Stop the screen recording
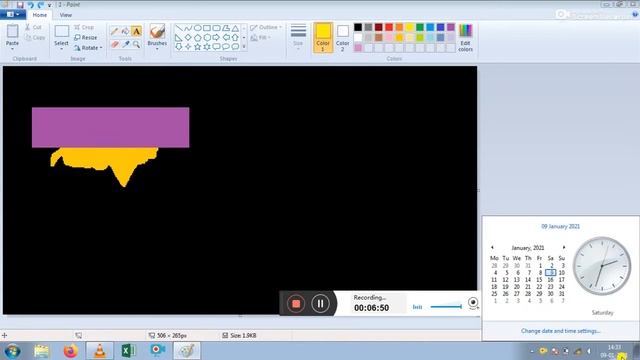640x360 pixels. (x=296, y=304)
